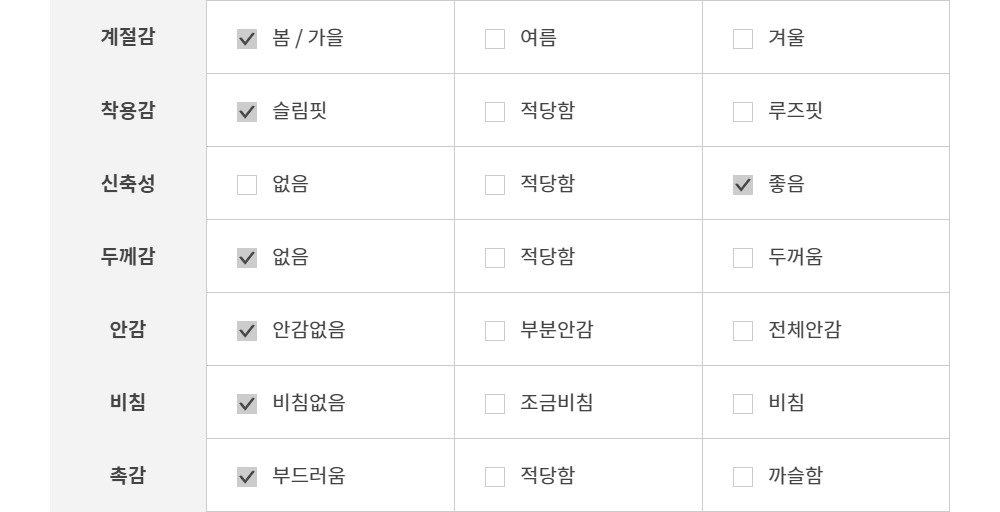
Task: Check the 두꺼움 thickness checkbox
Action: [x=743, y=259]
